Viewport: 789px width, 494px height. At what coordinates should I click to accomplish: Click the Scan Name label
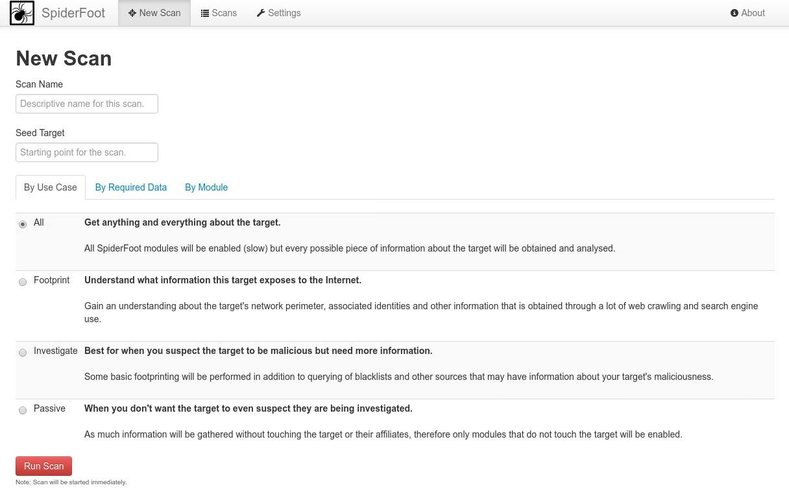click(39, 84)
